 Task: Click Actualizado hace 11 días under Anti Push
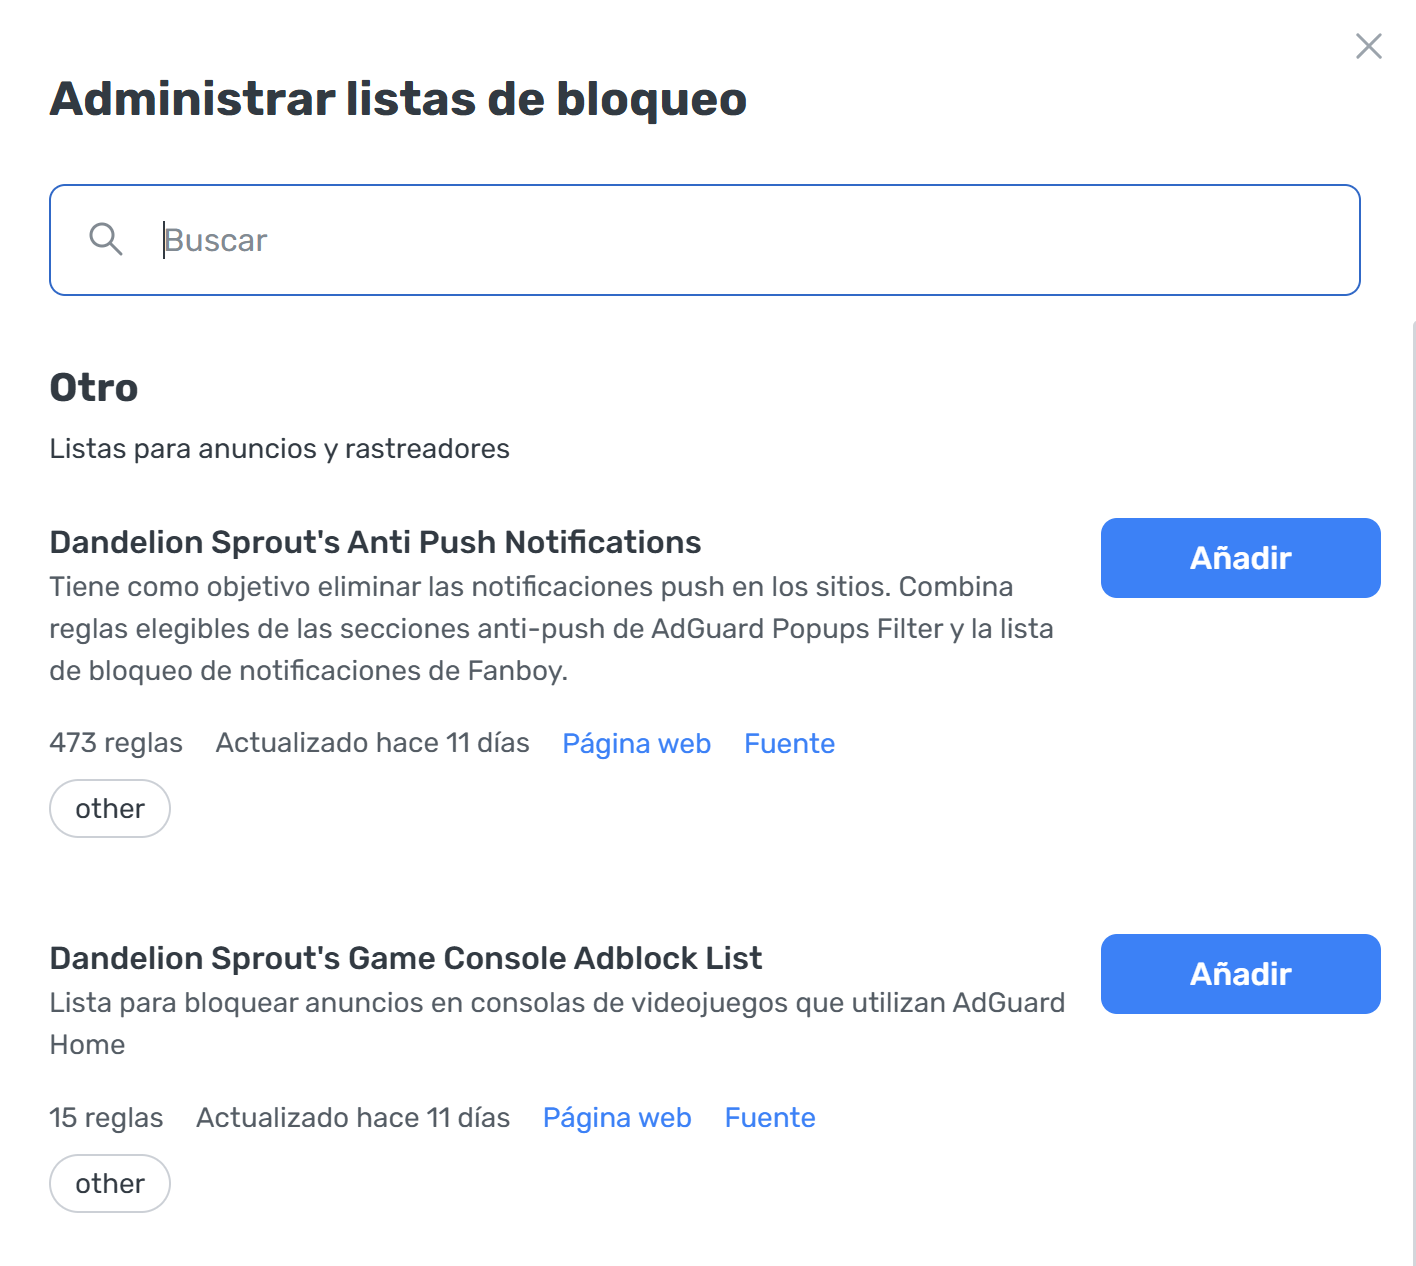tap(372, 743)
